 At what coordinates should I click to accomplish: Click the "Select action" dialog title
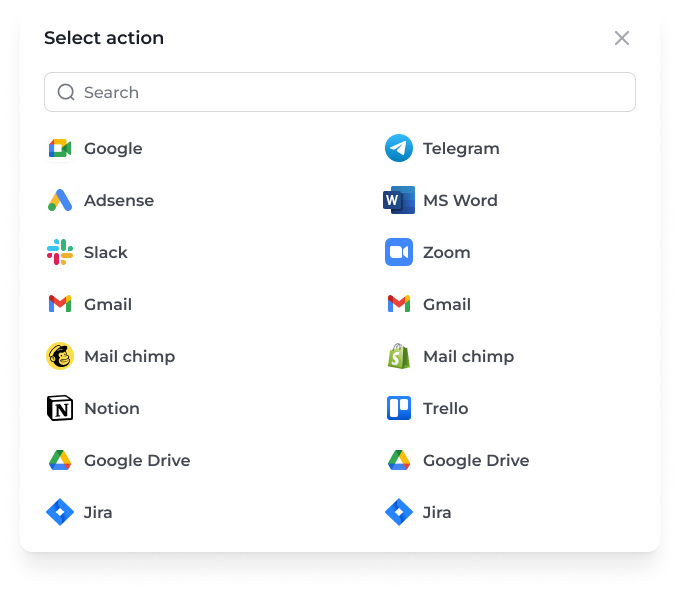point(104,38)
